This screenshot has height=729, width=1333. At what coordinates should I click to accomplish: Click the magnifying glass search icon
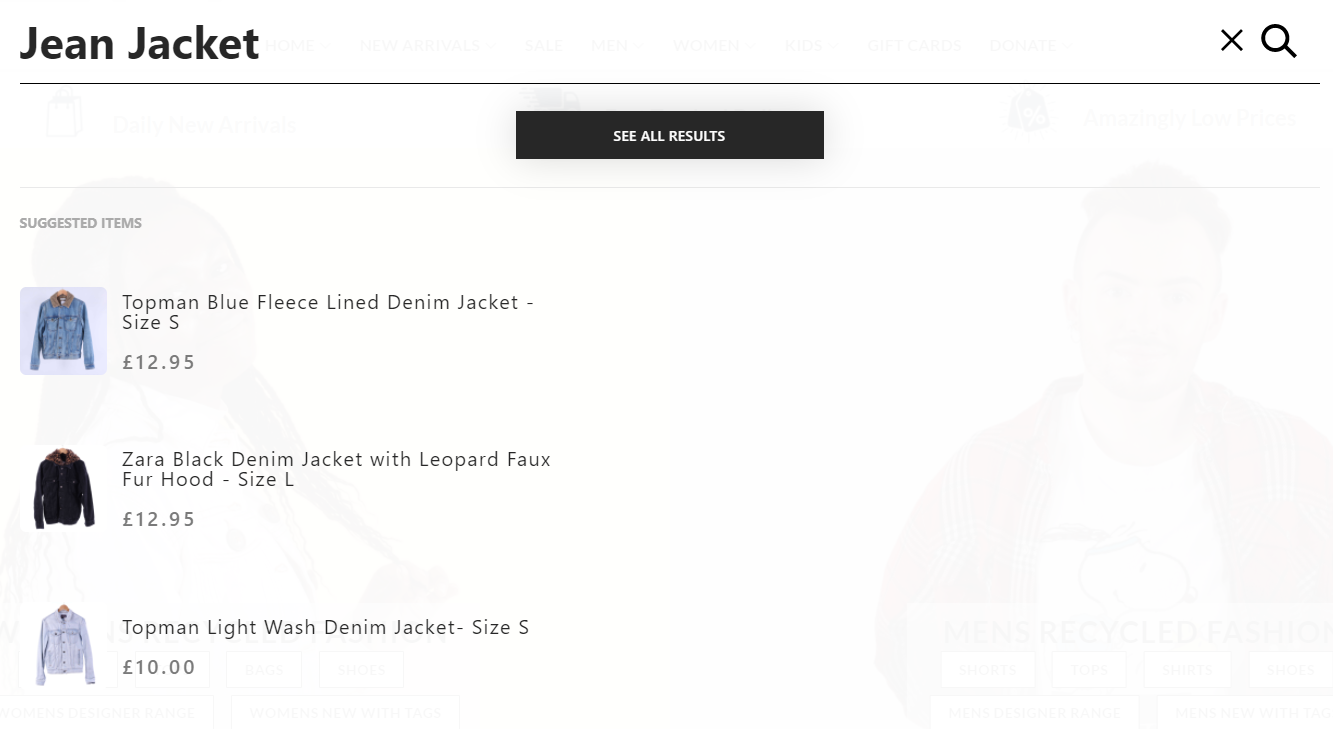coord(1278,41)
